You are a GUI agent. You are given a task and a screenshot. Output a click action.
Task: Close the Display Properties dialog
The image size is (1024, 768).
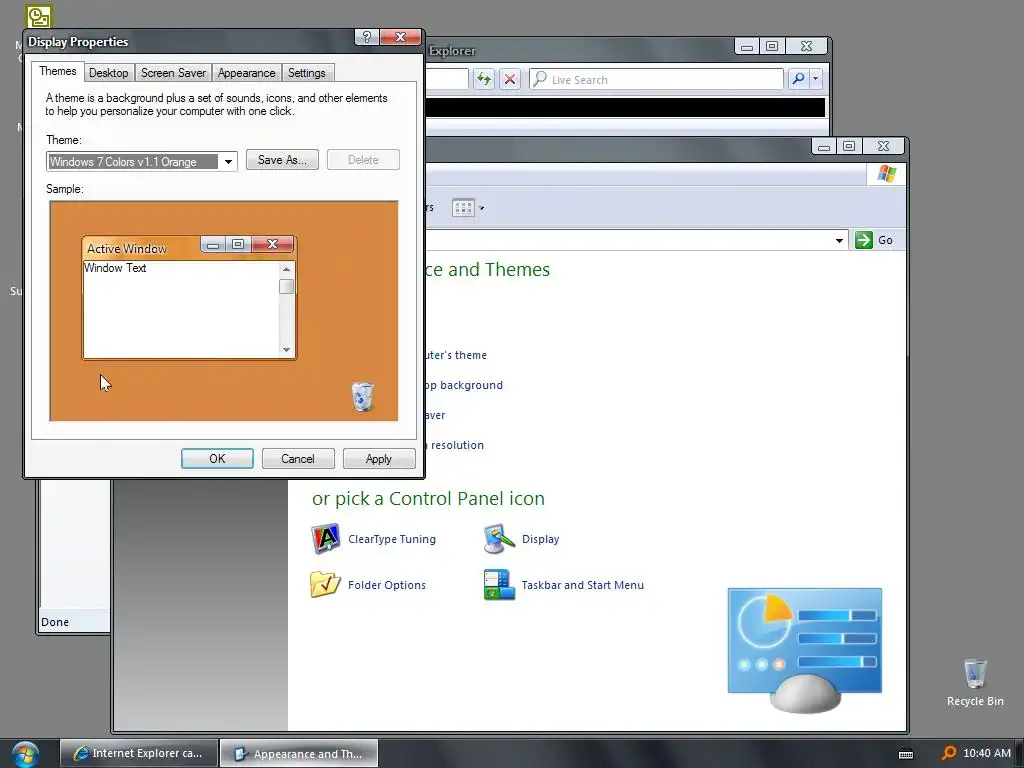tap(400, 37)
